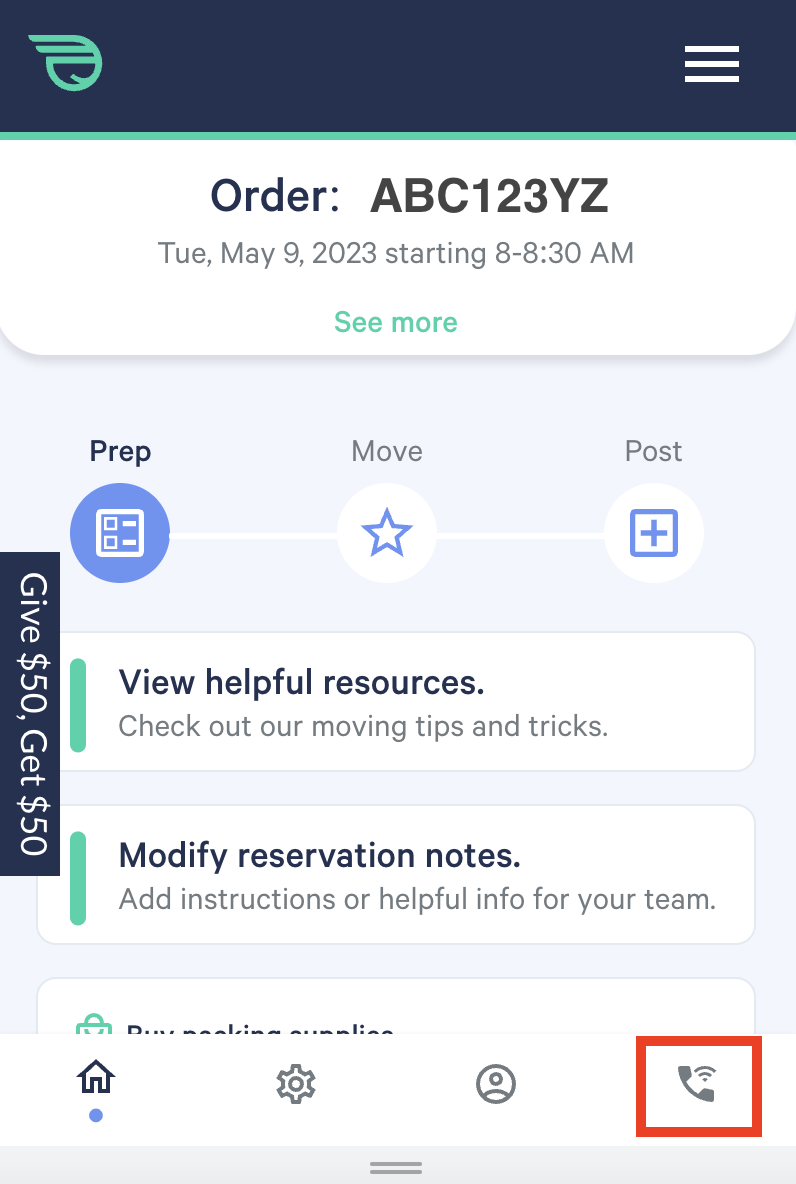This screenshot has height=1184, width=796.
Task: Select the Prep checklist stage icon
Action: 120,533
